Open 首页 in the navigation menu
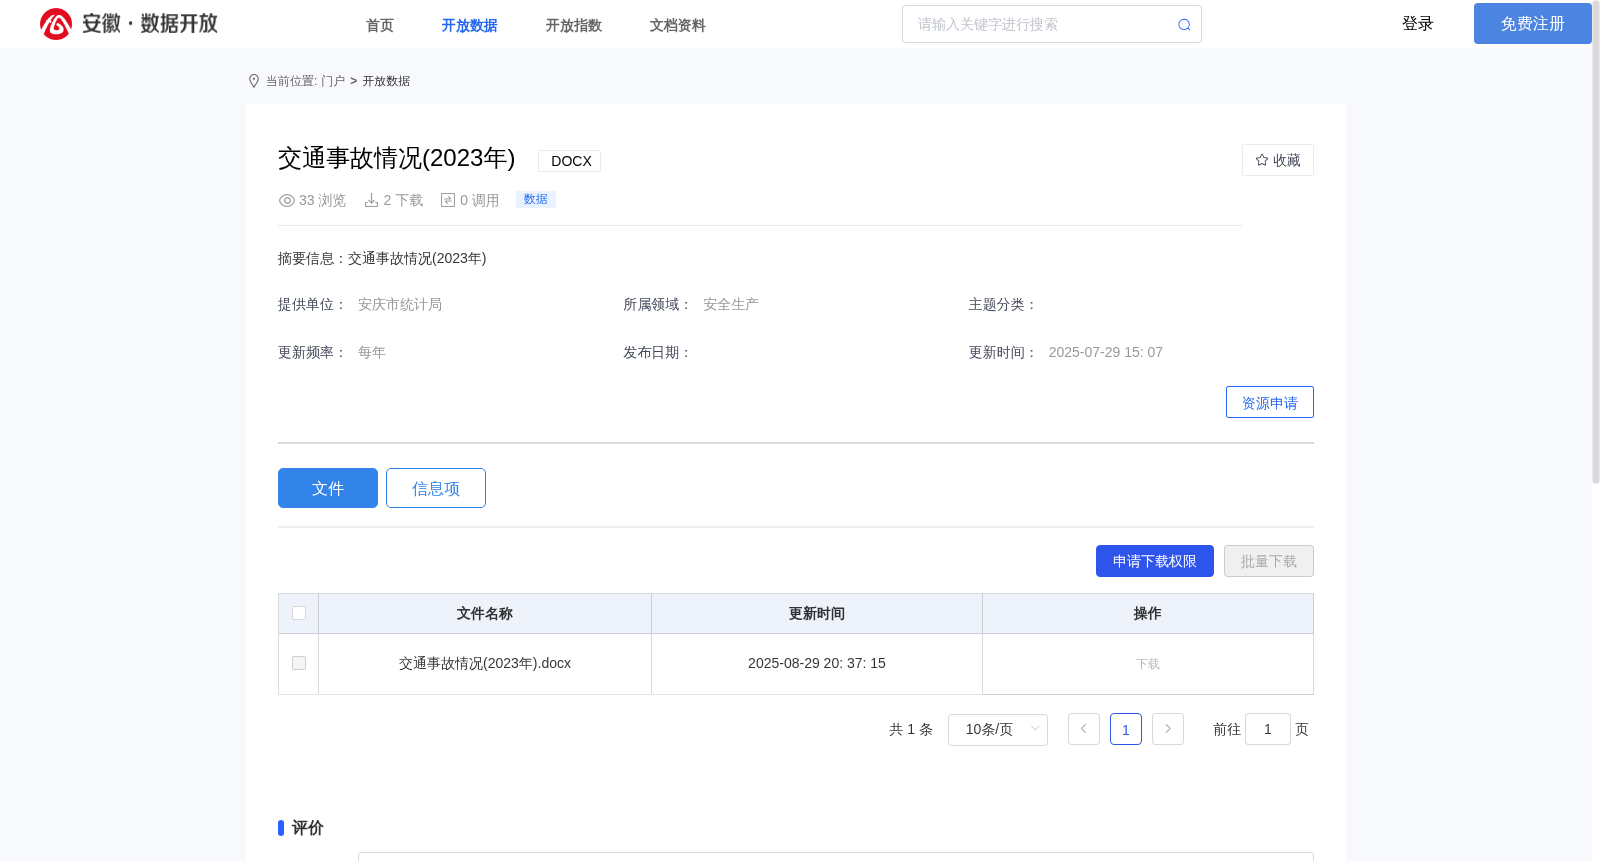 pos(380,25)
